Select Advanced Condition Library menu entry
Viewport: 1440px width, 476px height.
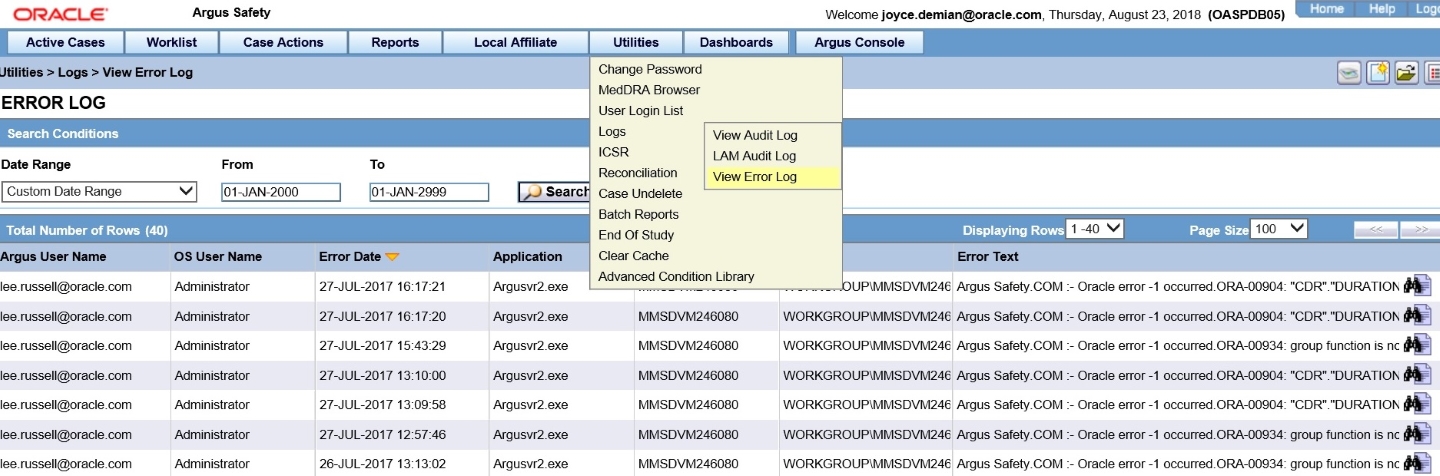(676, 277)
